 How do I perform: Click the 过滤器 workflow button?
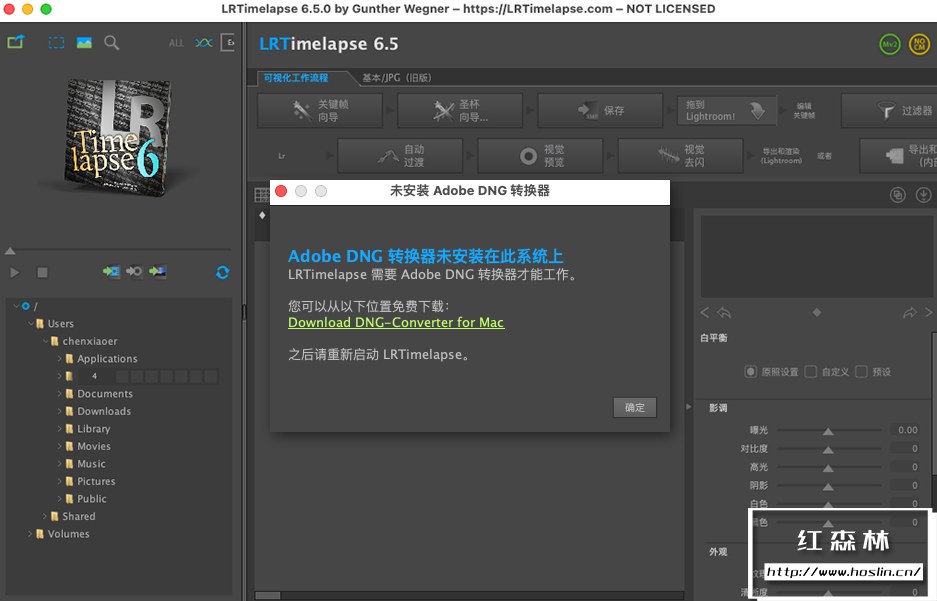pyautogui.click(x=889, y=111)
